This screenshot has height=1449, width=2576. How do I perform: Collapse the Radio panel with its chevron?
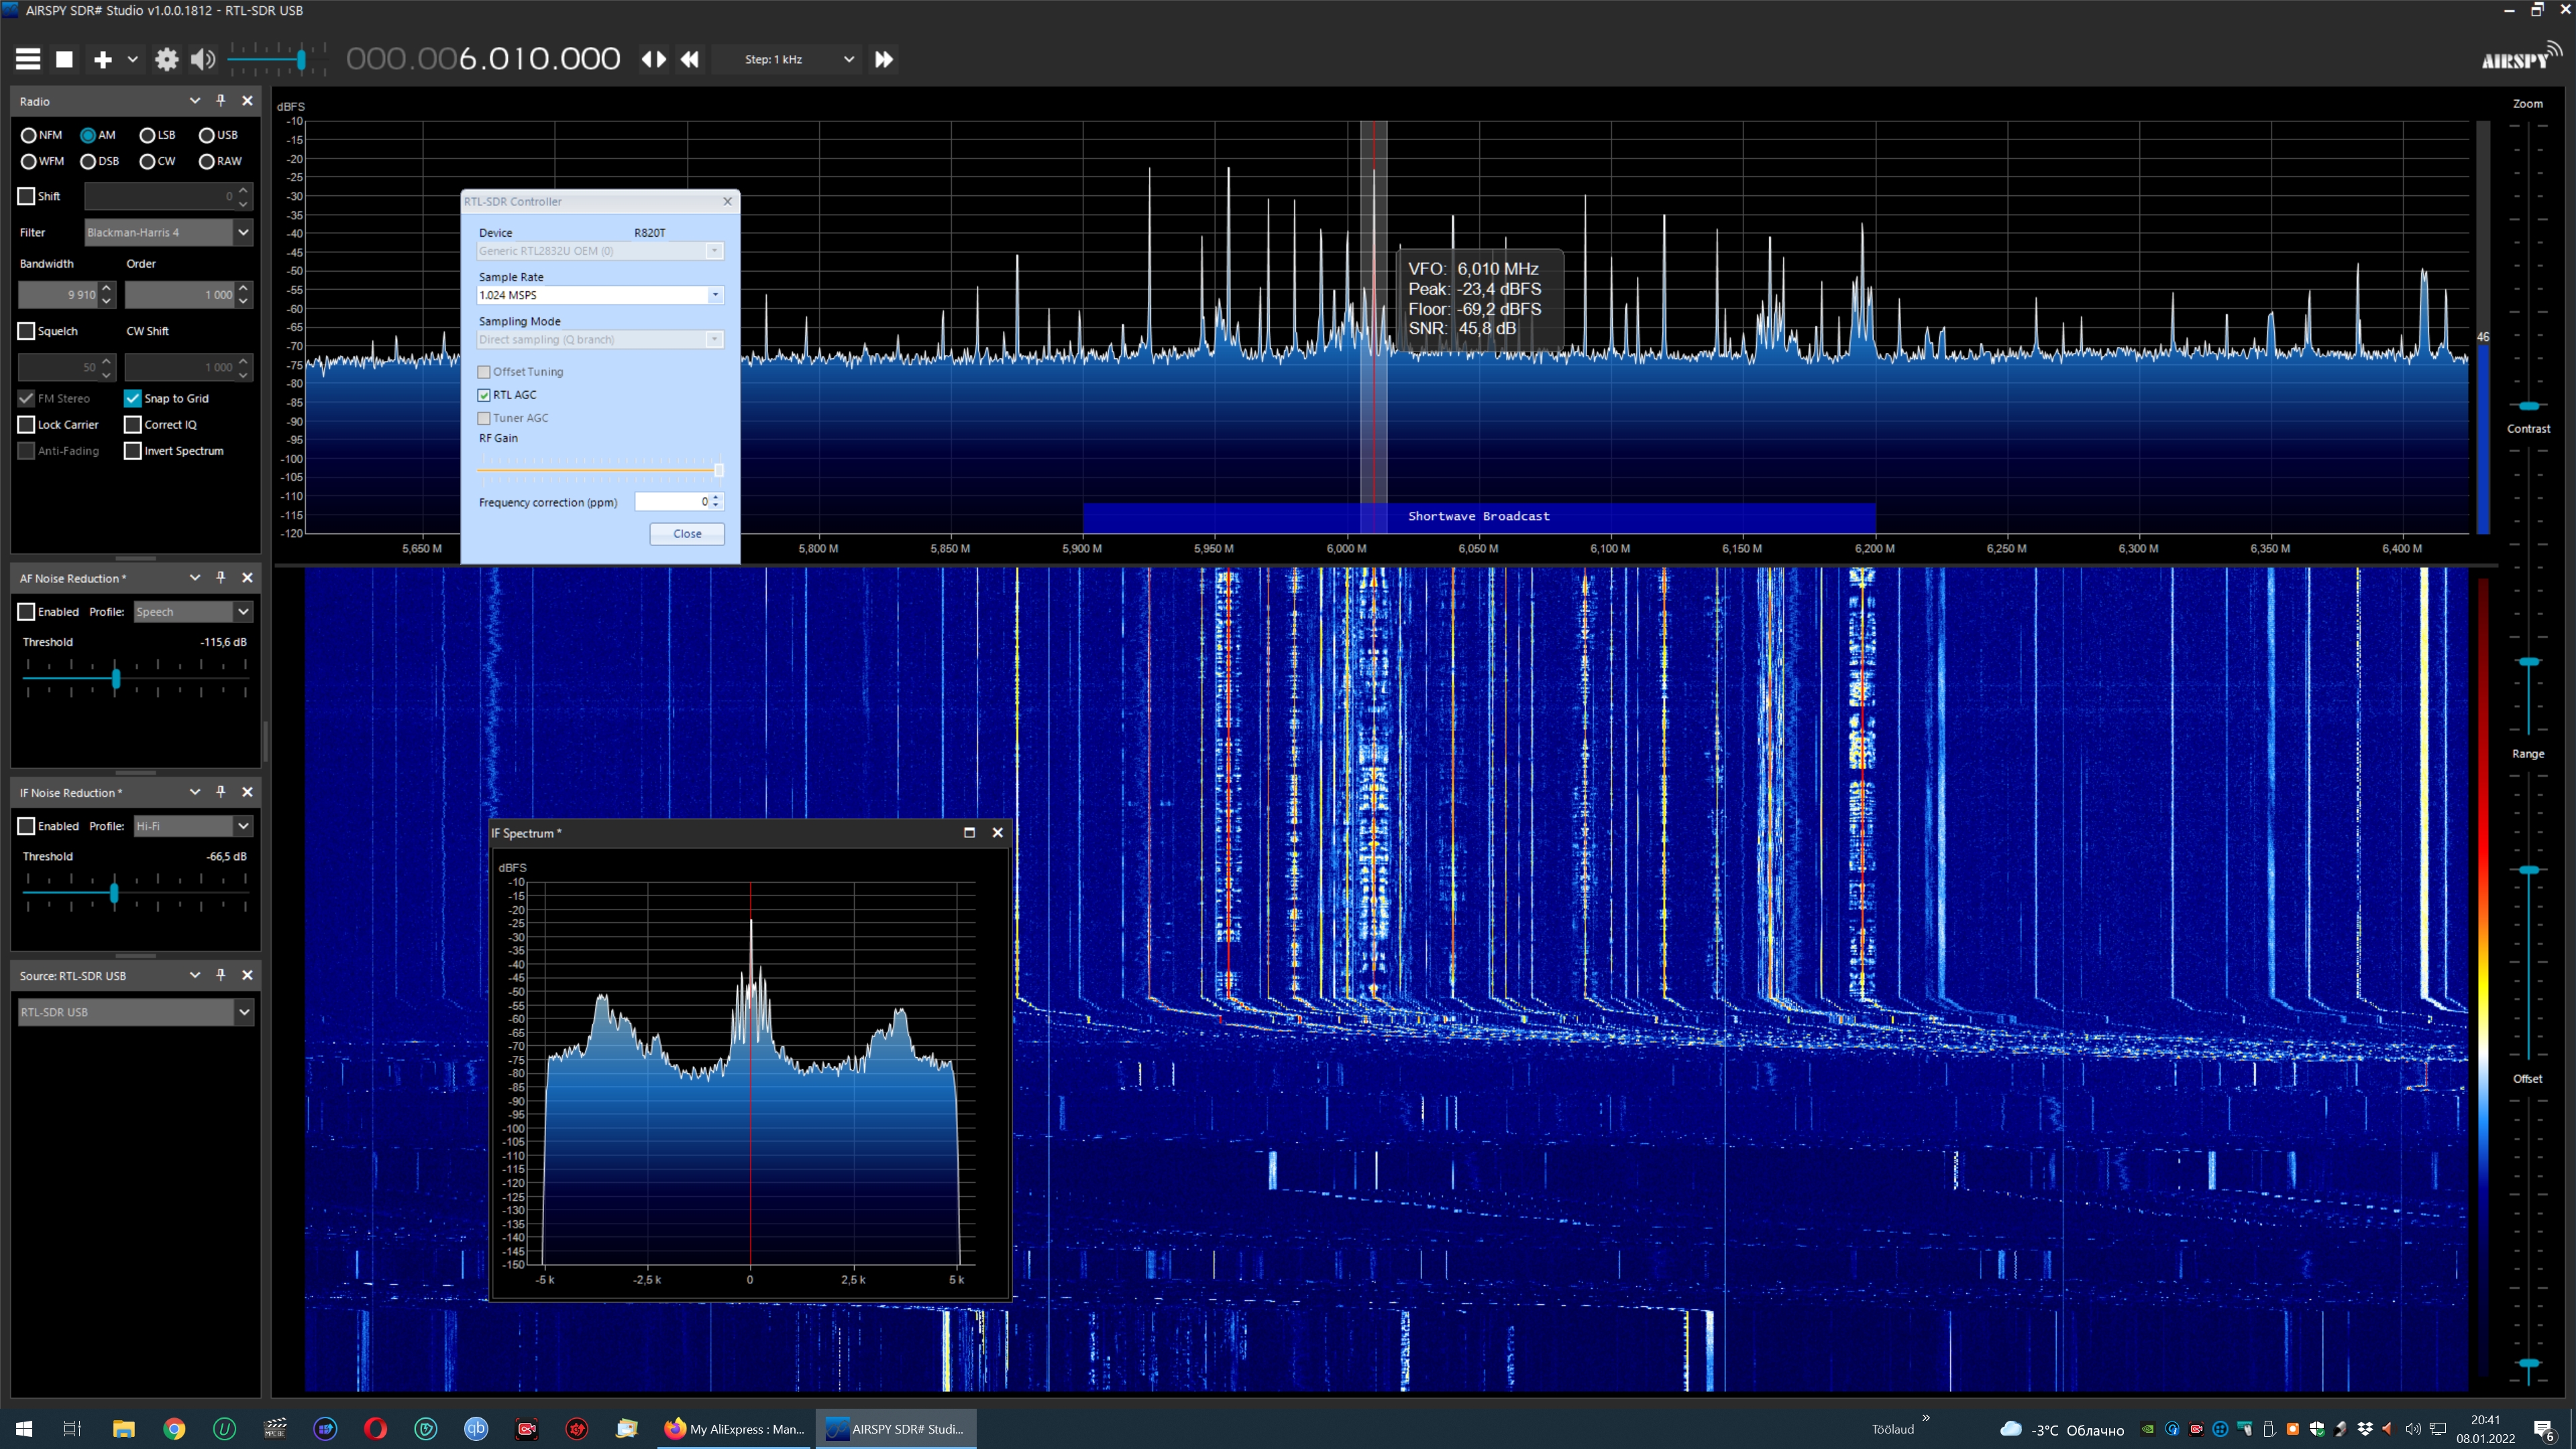point(195,100)
